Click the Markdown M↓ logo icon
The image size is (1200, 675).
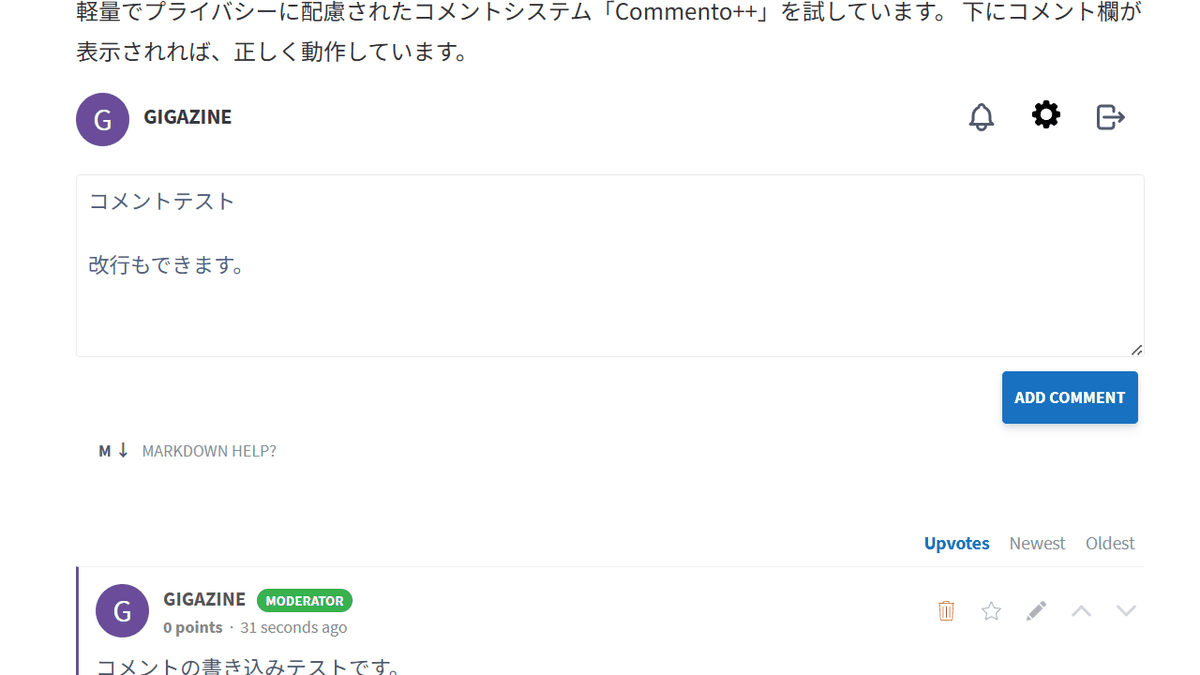pos(112,450)
